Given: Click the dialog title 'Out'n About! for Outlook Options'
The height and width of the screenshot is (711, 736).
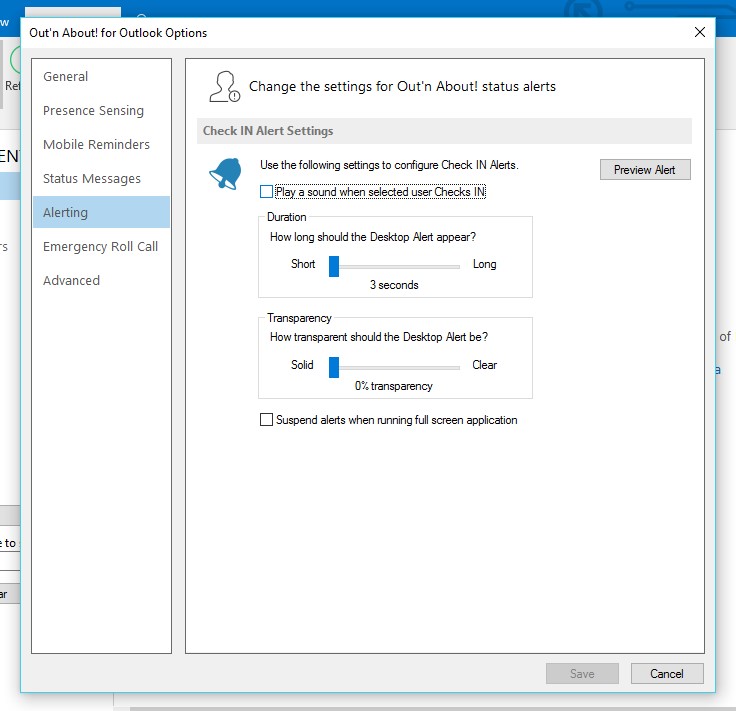Looking at the screenshot, I should point(118,33).
